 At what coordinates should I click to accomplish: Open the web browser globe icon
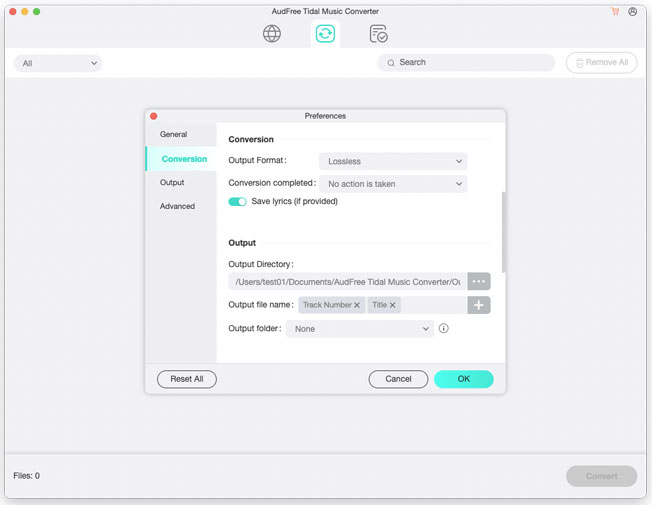[272, 34]
